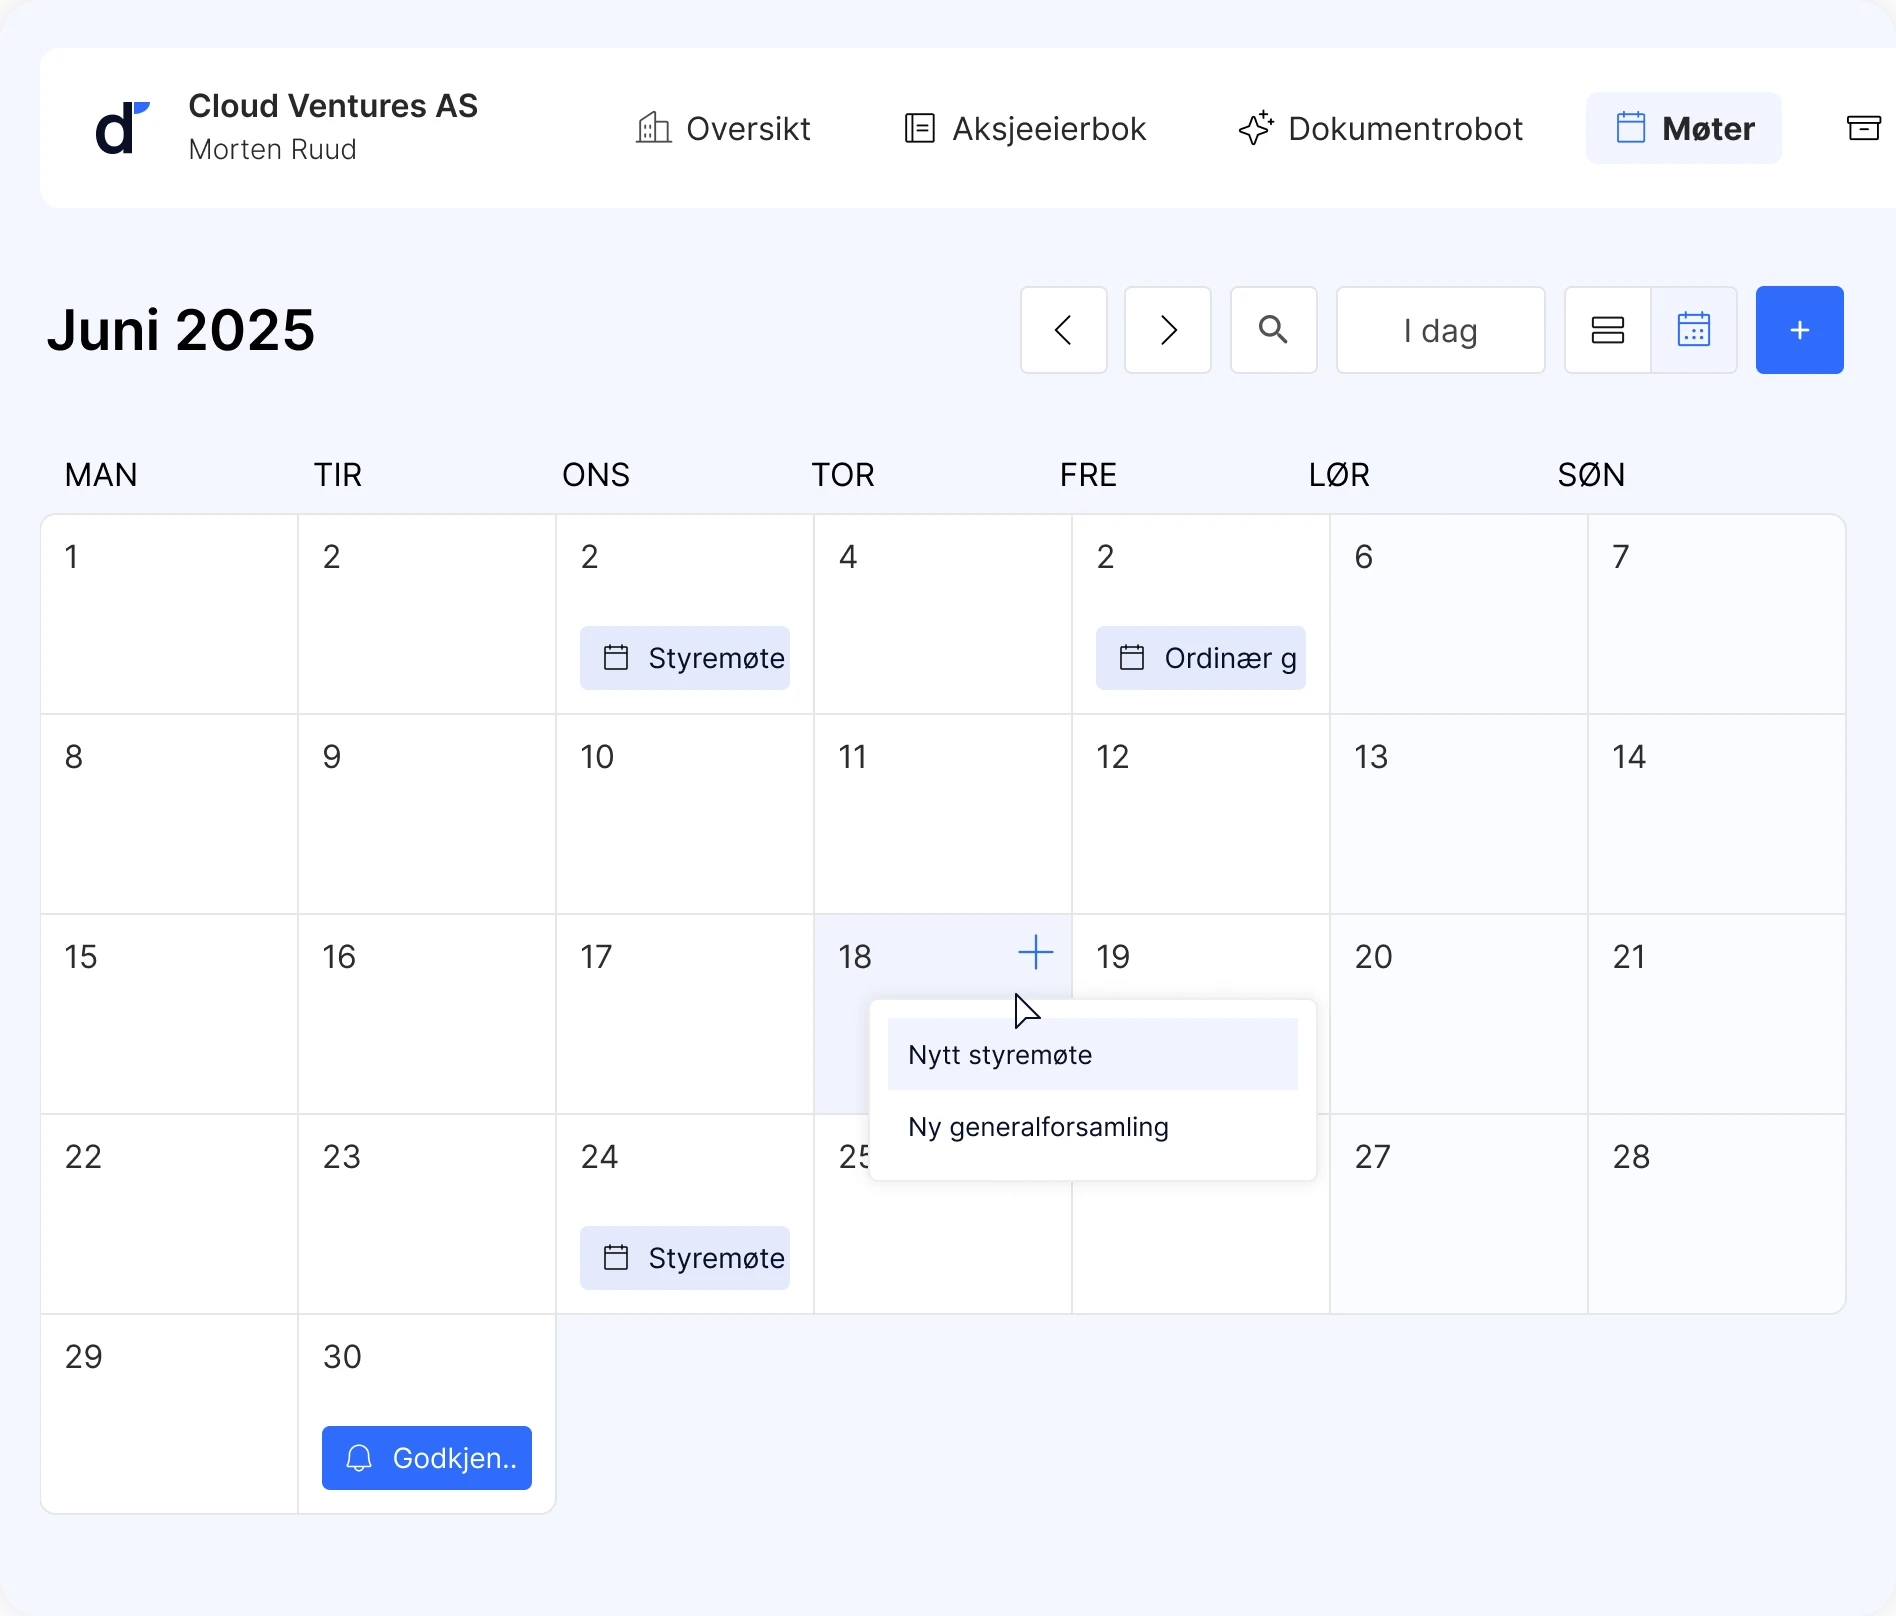Open the Dokumentrobot tab
Image resolution: width=1896 pixels, height=1616 pixels.
tap(1380, 128)
